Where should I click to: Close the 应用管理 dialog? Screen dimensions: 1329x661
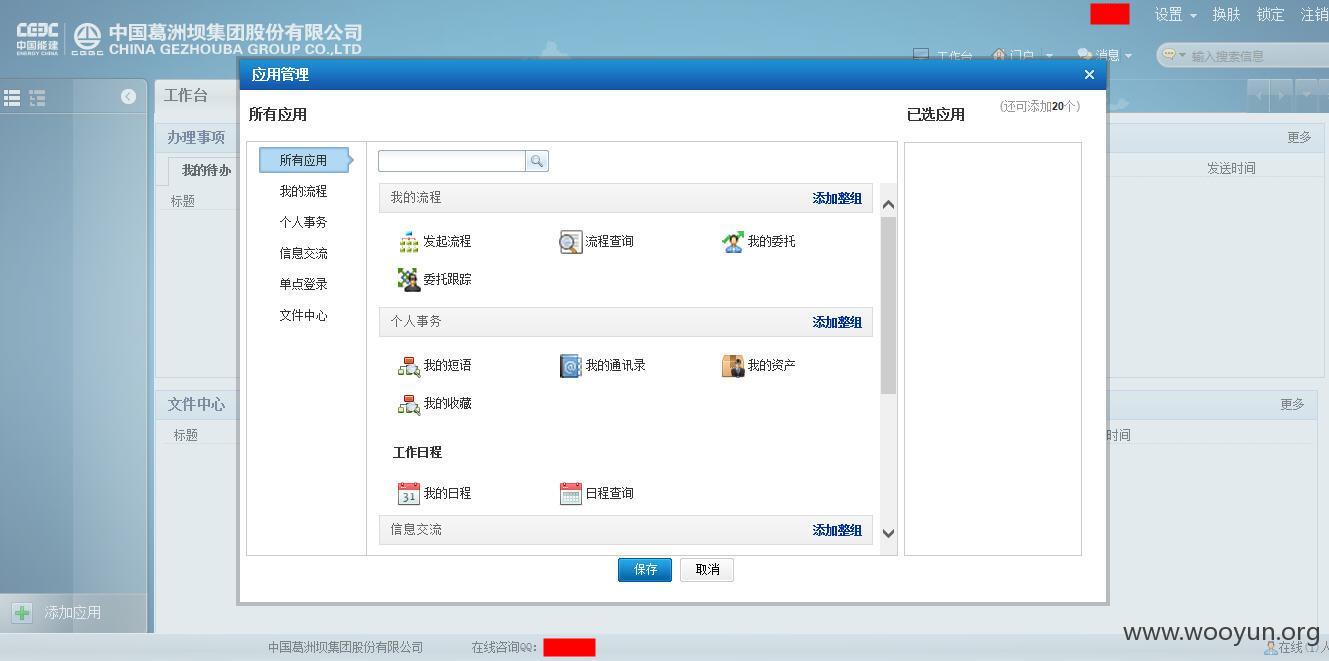(x=1089, y=74)
